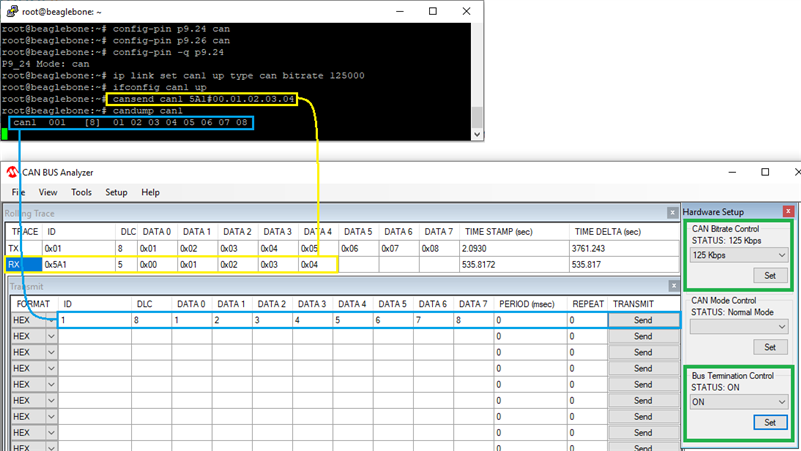Screen dimensions: 801x451
Task: Open the File menu
Action: tap(19, 192)
